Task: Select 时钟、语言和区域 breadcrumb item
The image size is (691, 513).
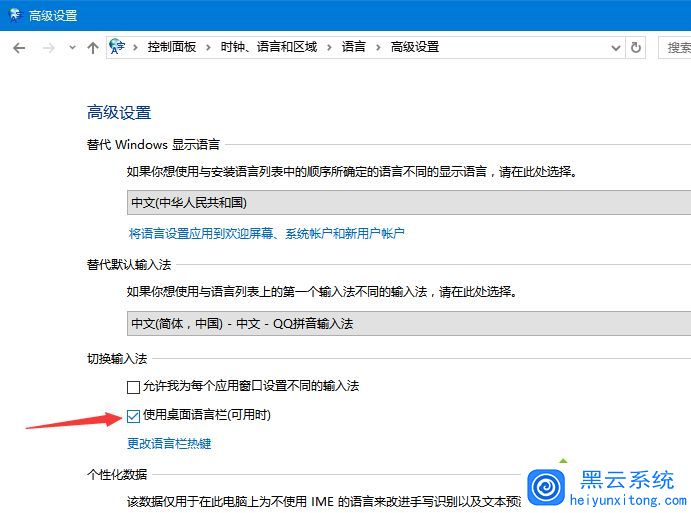Action: tap(267, 47)
